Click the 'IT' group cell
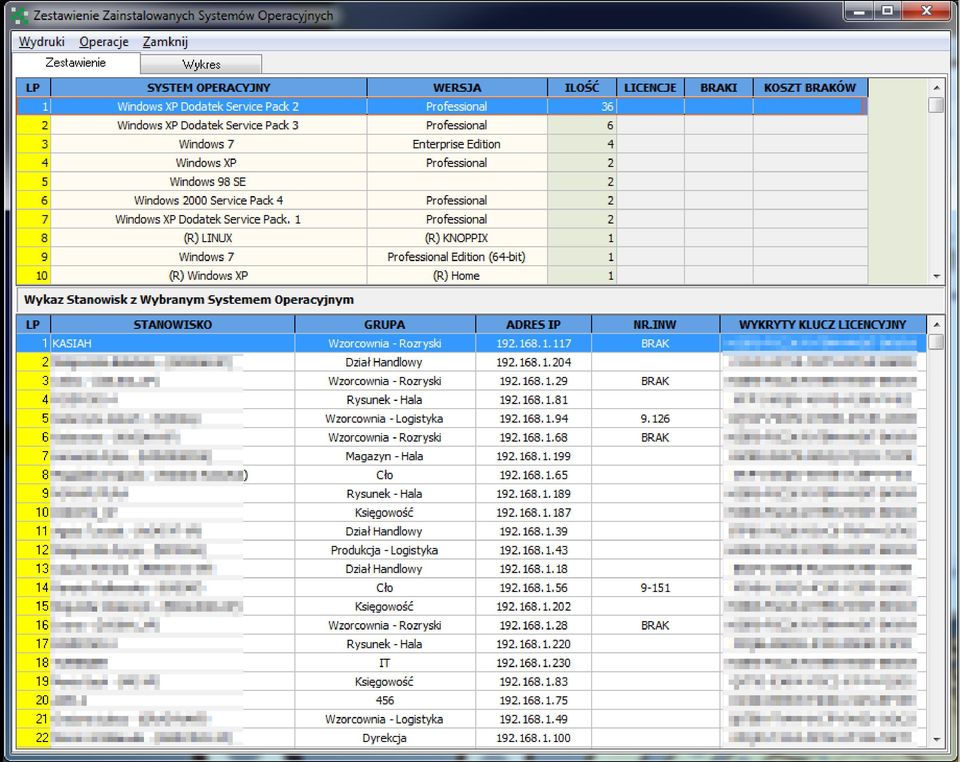This screenshot has width=960, height=762. (x=384, y=663)
